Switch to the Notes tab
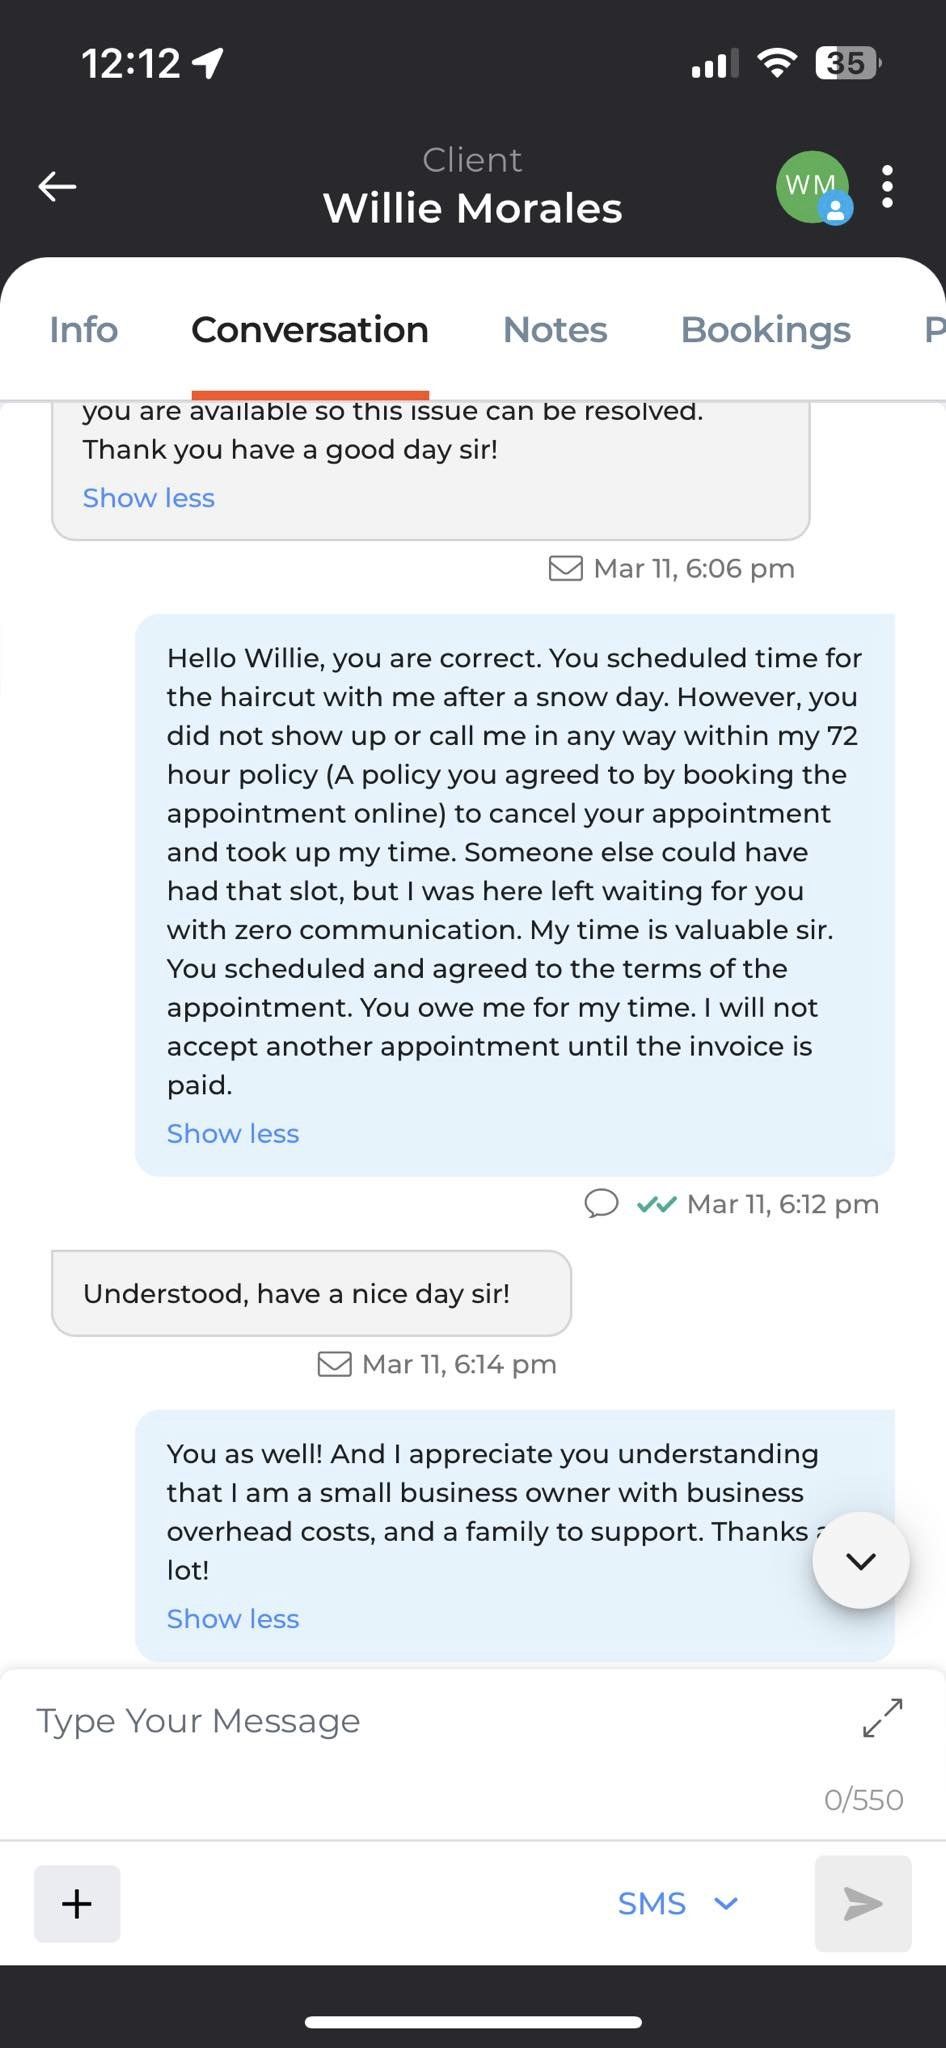Screen dimensions: 946x2048 [555, 330]
